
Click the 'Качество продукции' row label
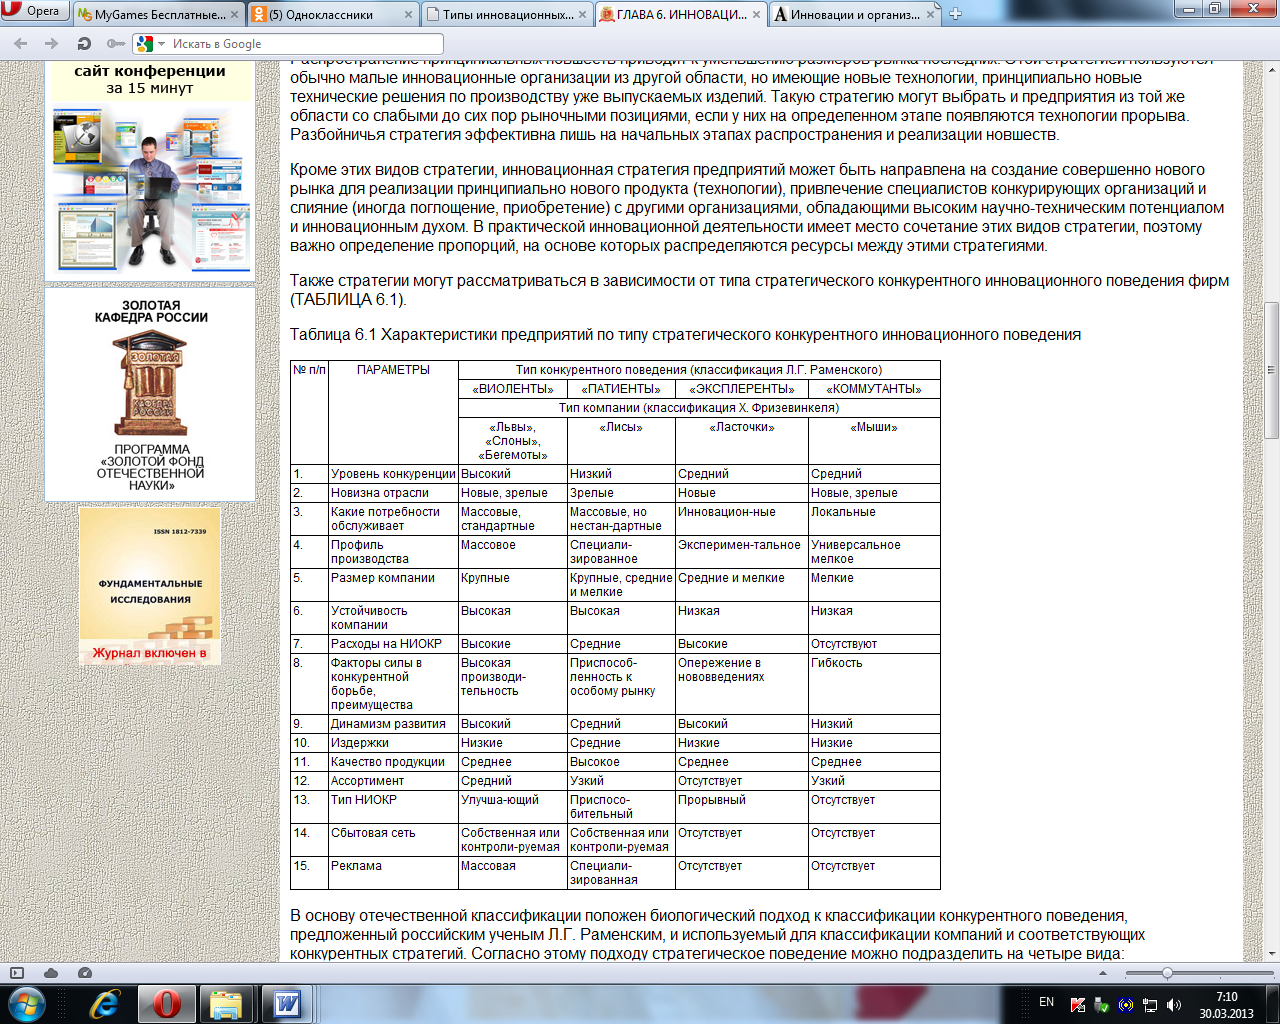click(388, 762)
